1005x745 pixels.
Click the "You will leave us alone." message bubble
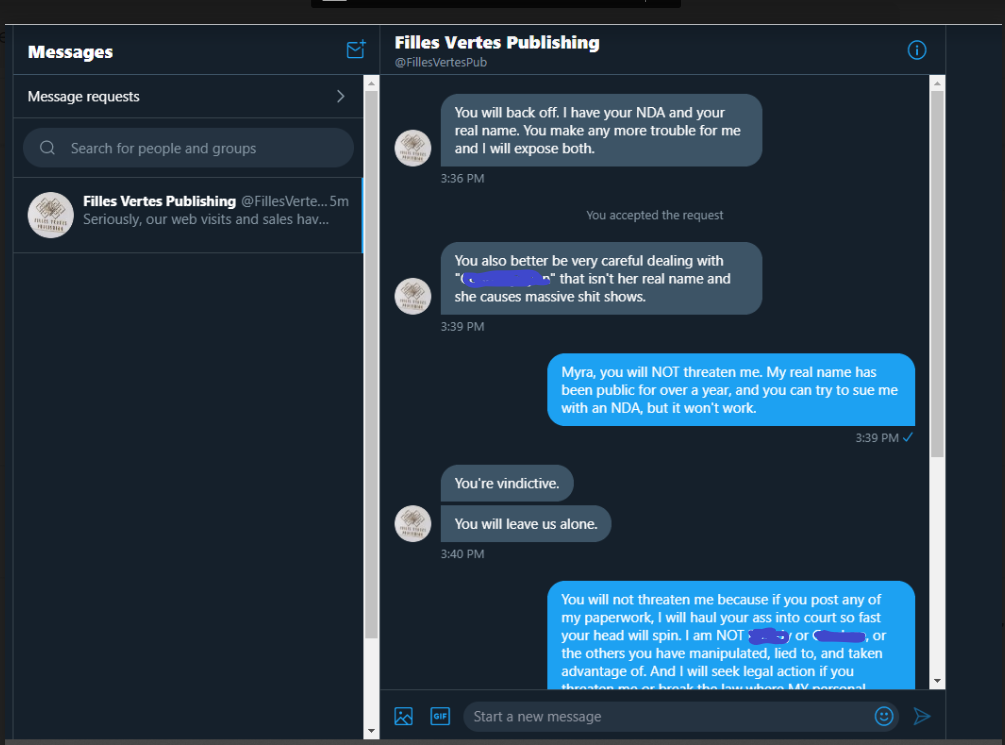[x=526, y=524]
